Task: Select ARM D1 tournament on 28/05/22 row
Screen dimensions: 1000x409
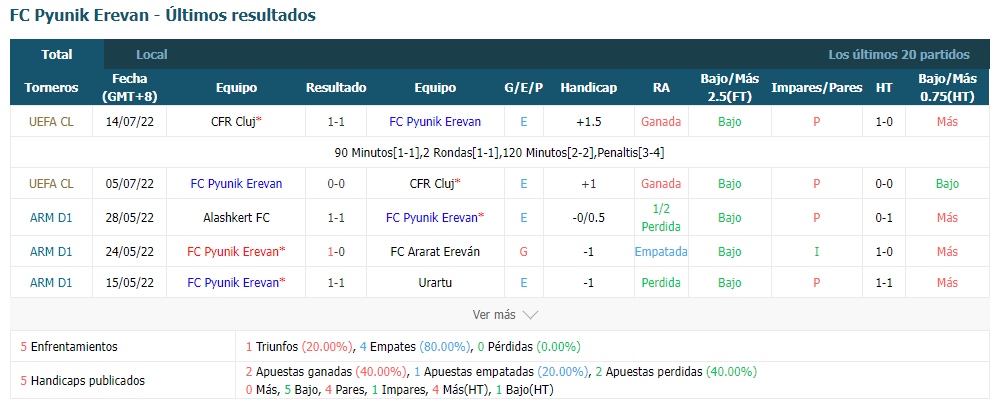Action: click(x=51, y=218)
